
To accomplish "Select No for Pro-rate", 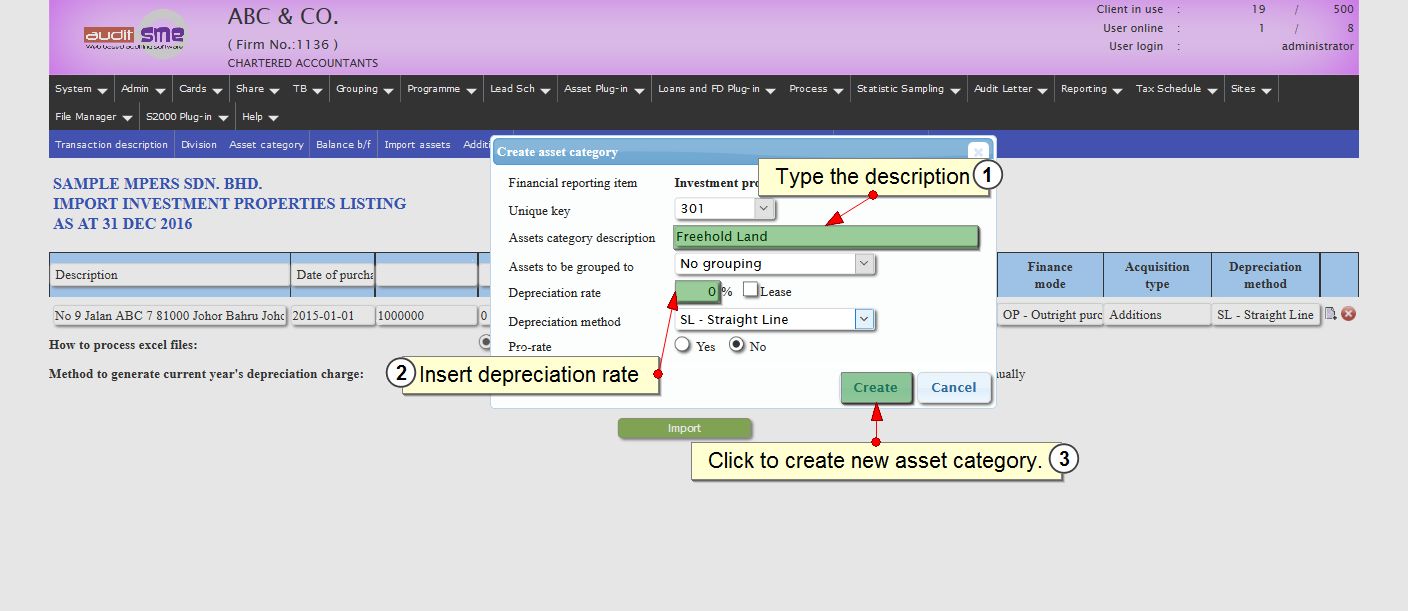I will [x=738, y=346].
